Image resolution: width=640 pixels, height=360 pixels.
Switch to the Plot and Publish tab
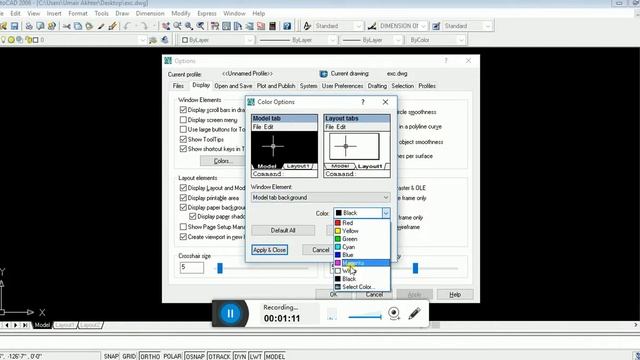click(276, 86)
